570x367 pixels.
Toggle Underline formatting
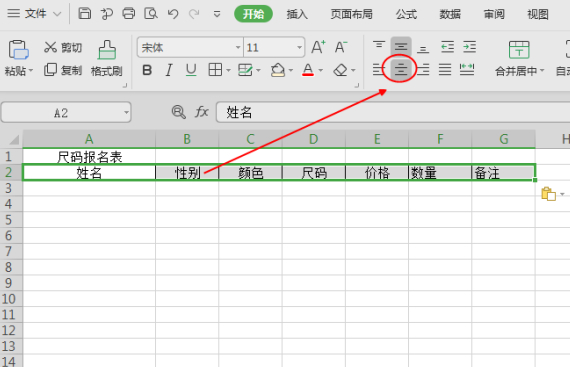(191, 70)
